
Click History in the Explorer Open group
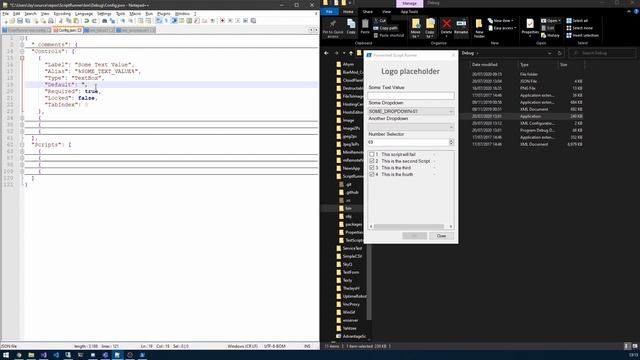[x=550, y=36]
